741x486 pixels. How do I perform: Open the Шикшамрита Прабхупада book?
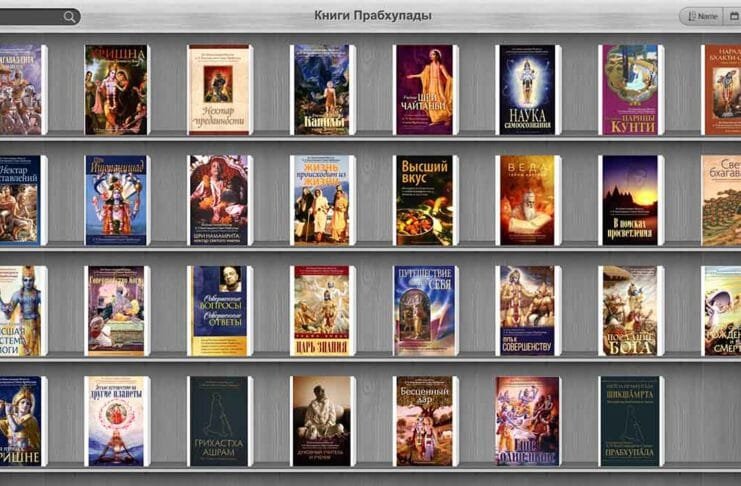coord(631,421)
